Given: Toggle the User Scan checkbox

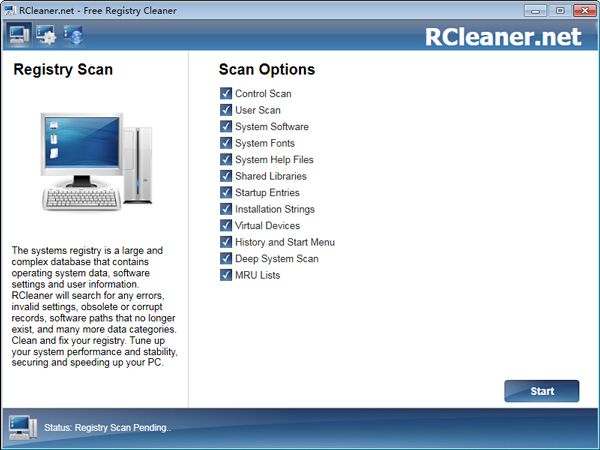Looking at the screenshot, I should point(226,110).
